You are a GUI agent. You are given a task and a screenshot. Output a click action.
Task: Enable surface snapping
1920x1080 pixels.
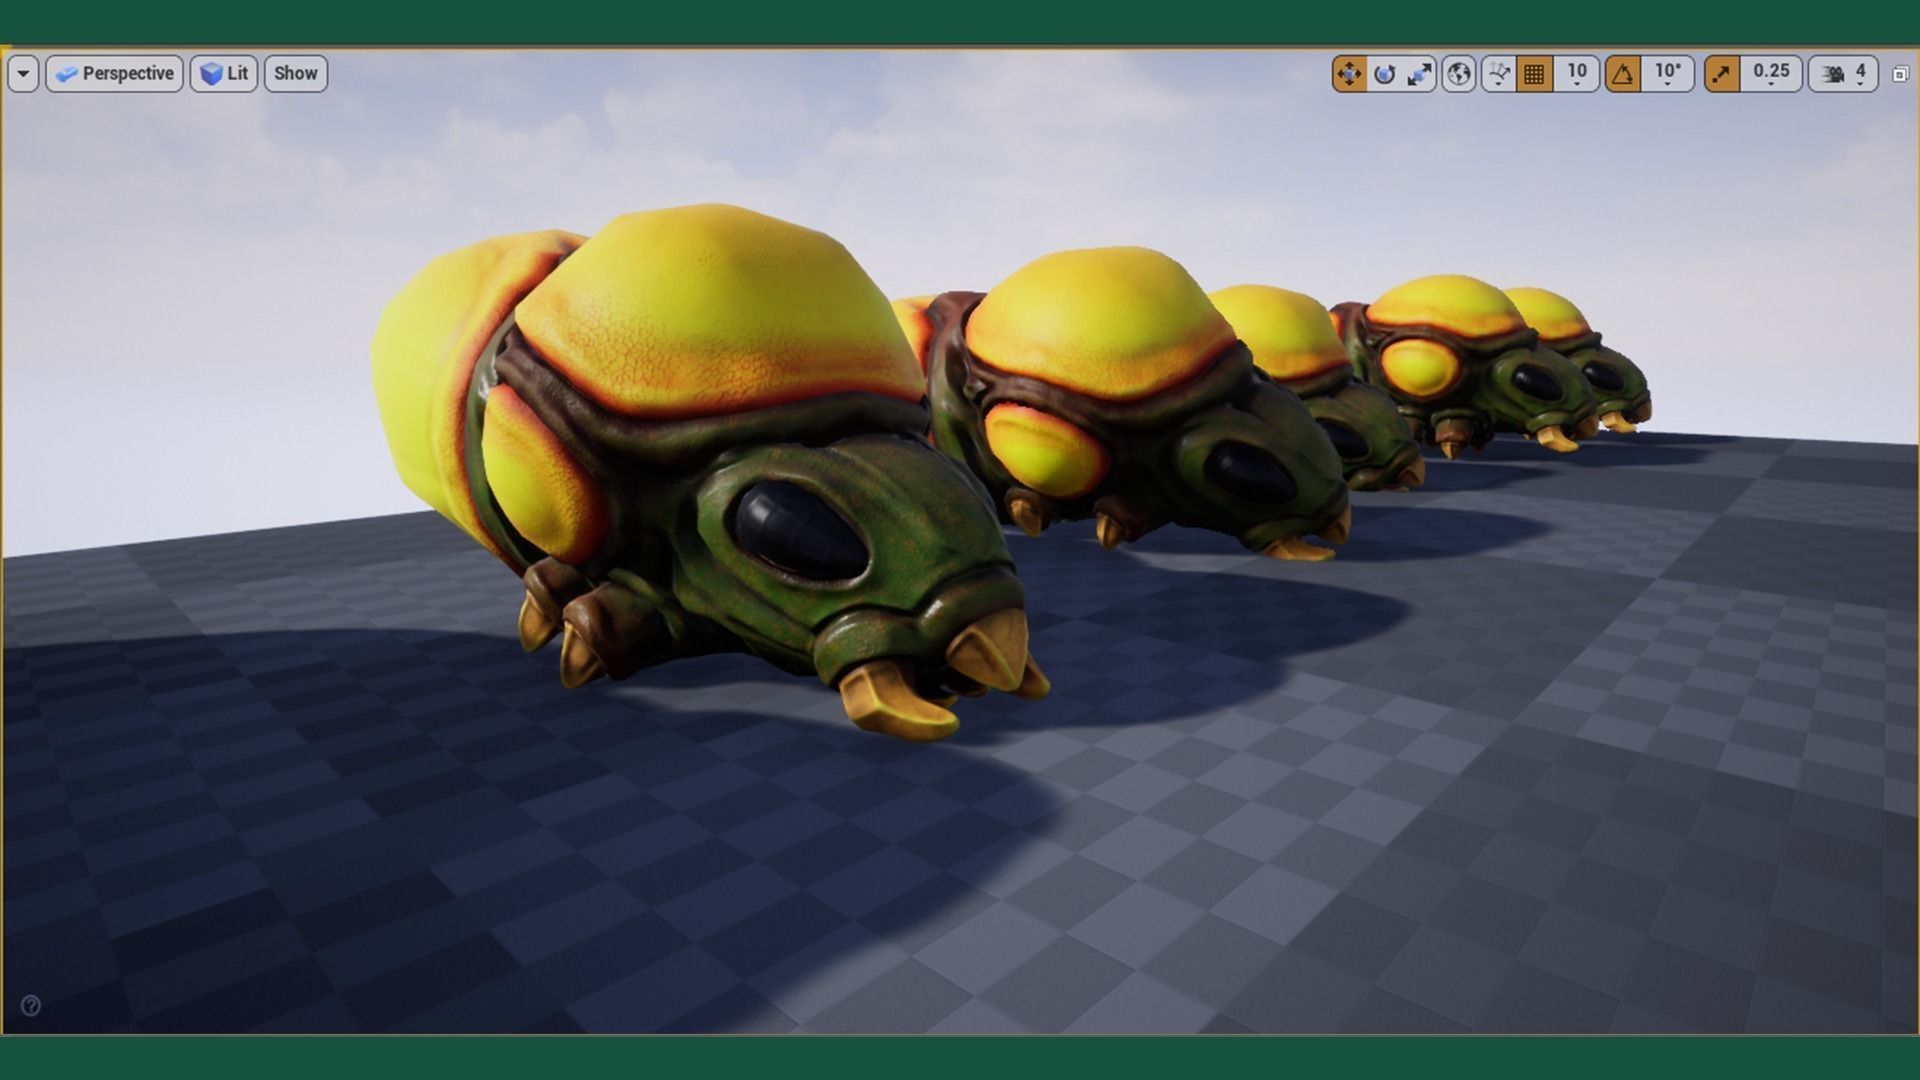1498,73
